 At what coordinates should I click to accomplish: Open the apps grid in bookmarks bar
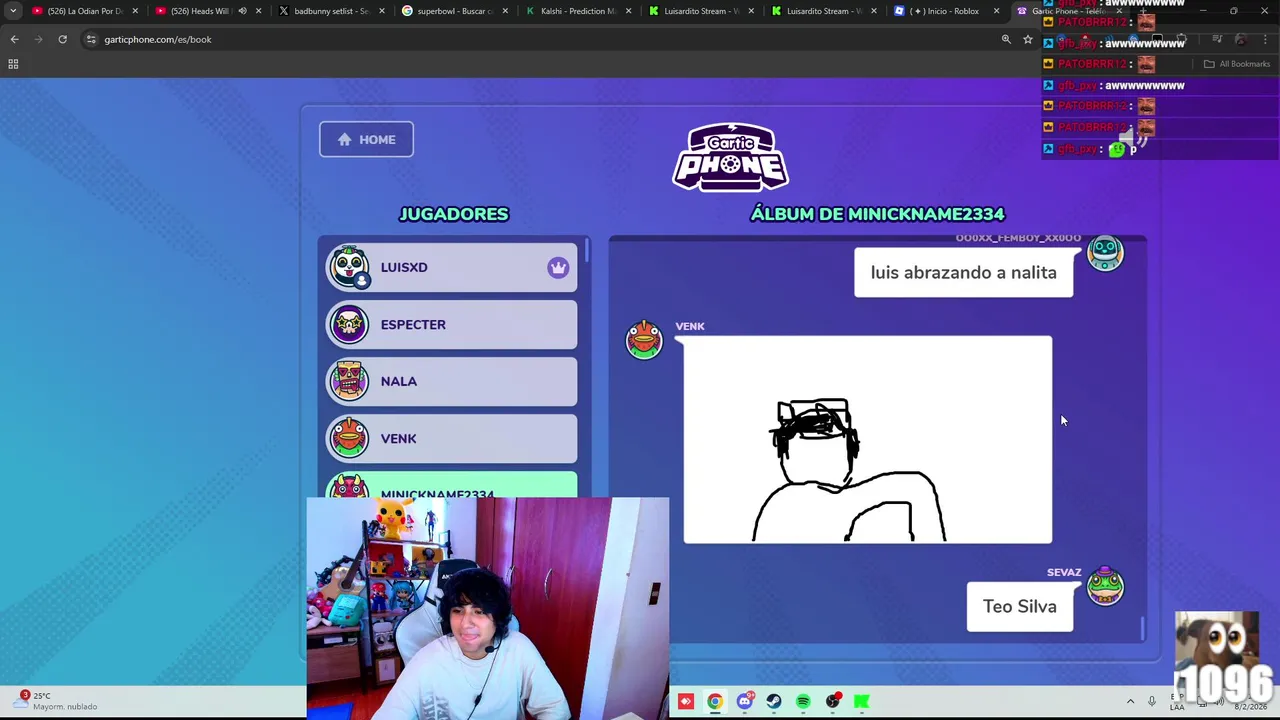click(13, 64)
